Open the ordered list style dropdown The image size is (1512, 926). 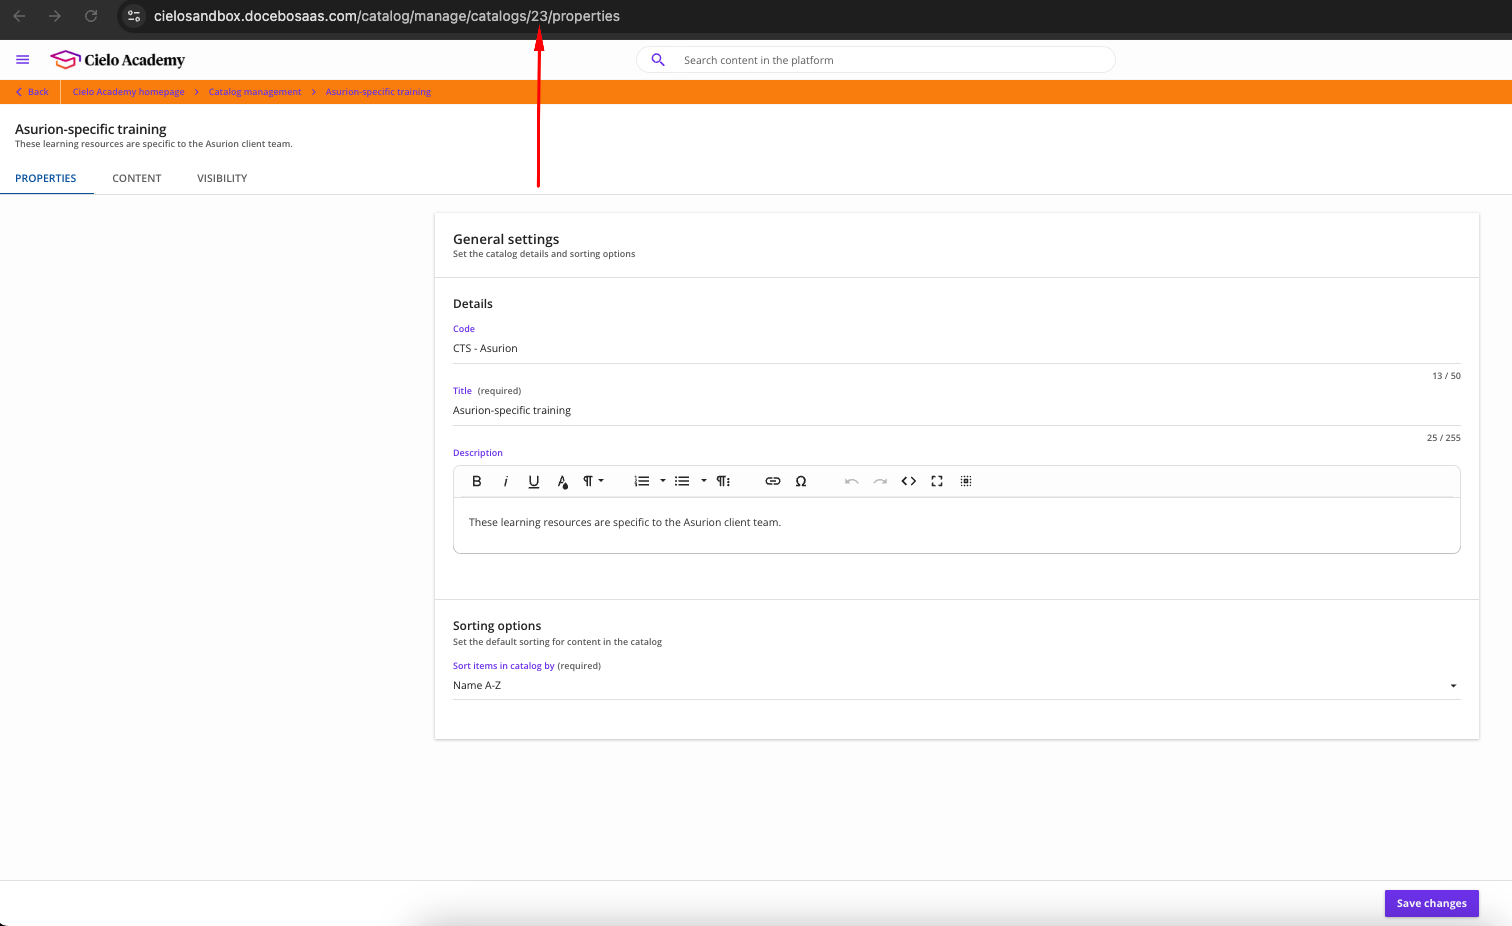point(662,481)
